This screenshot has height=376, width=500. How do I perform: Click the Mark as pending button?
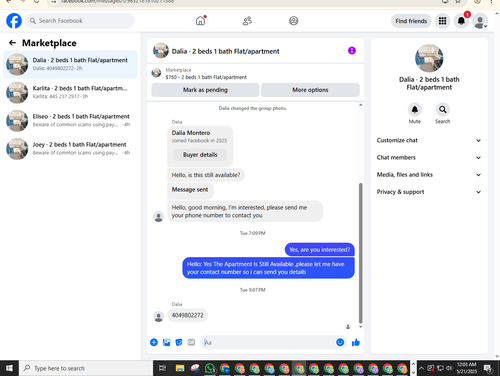pyautogui.click(x=205, y=90)
